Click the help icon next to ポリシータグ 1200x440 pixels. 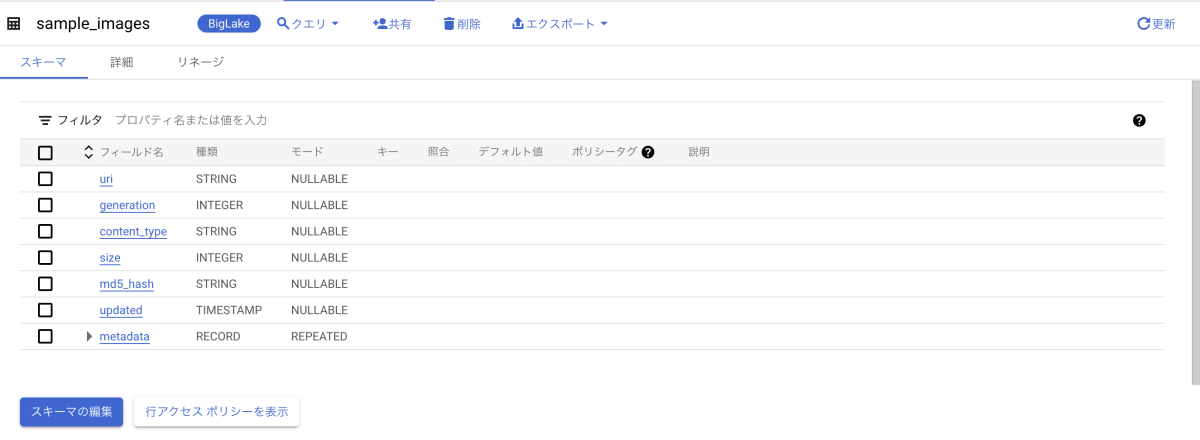click(x=648, y=152)
